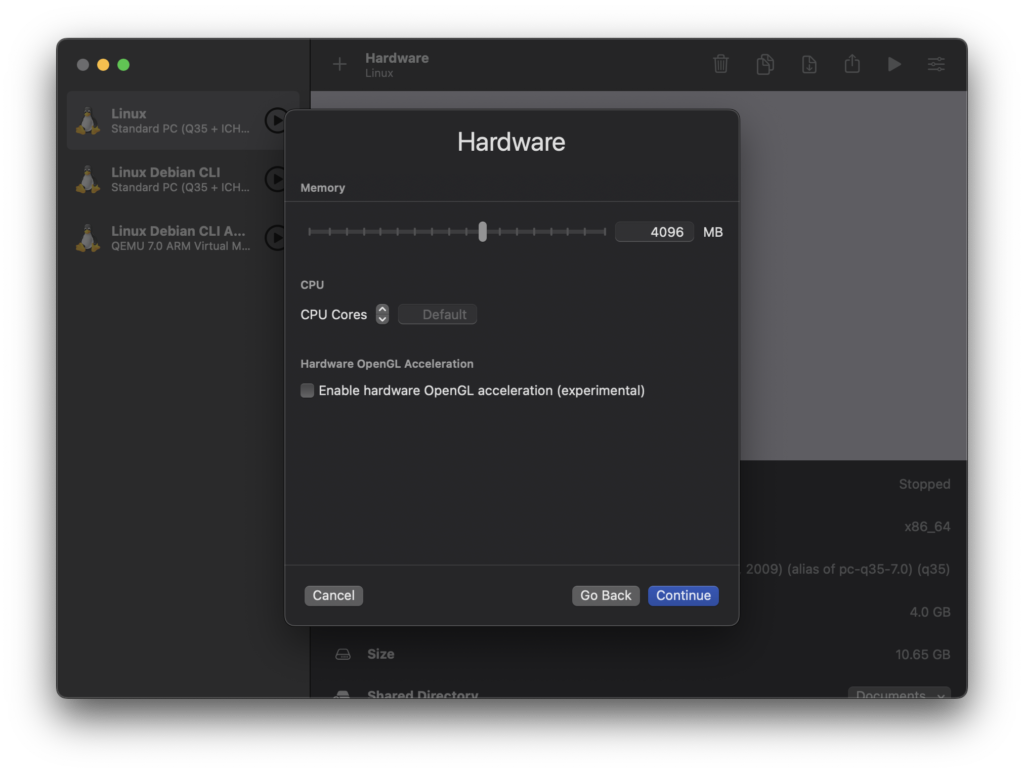
Task: Start VM with toolbar play icon
Action: point(894,64)
